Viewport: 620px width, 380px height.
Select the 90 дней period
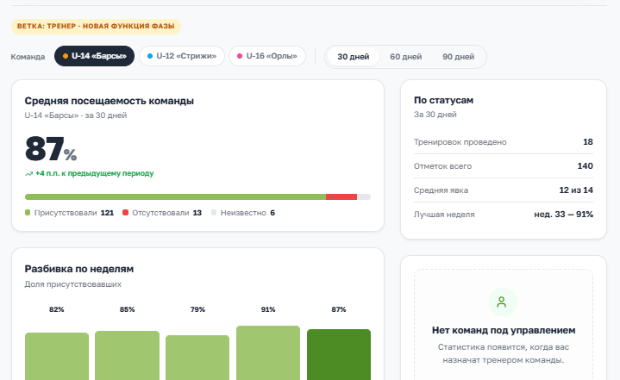click(x=458, y=57)
